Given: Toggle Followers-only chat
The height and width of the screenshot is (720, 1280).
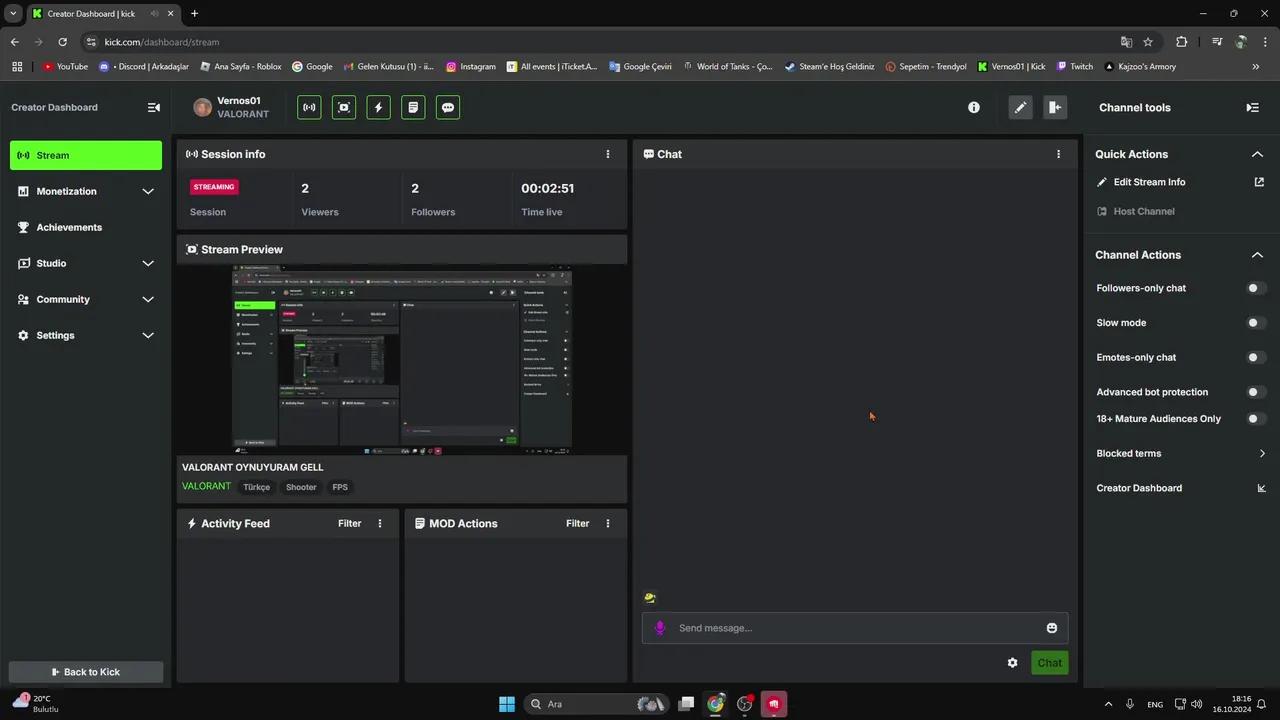Looking at the screenshot, I should click(1256, 288).
